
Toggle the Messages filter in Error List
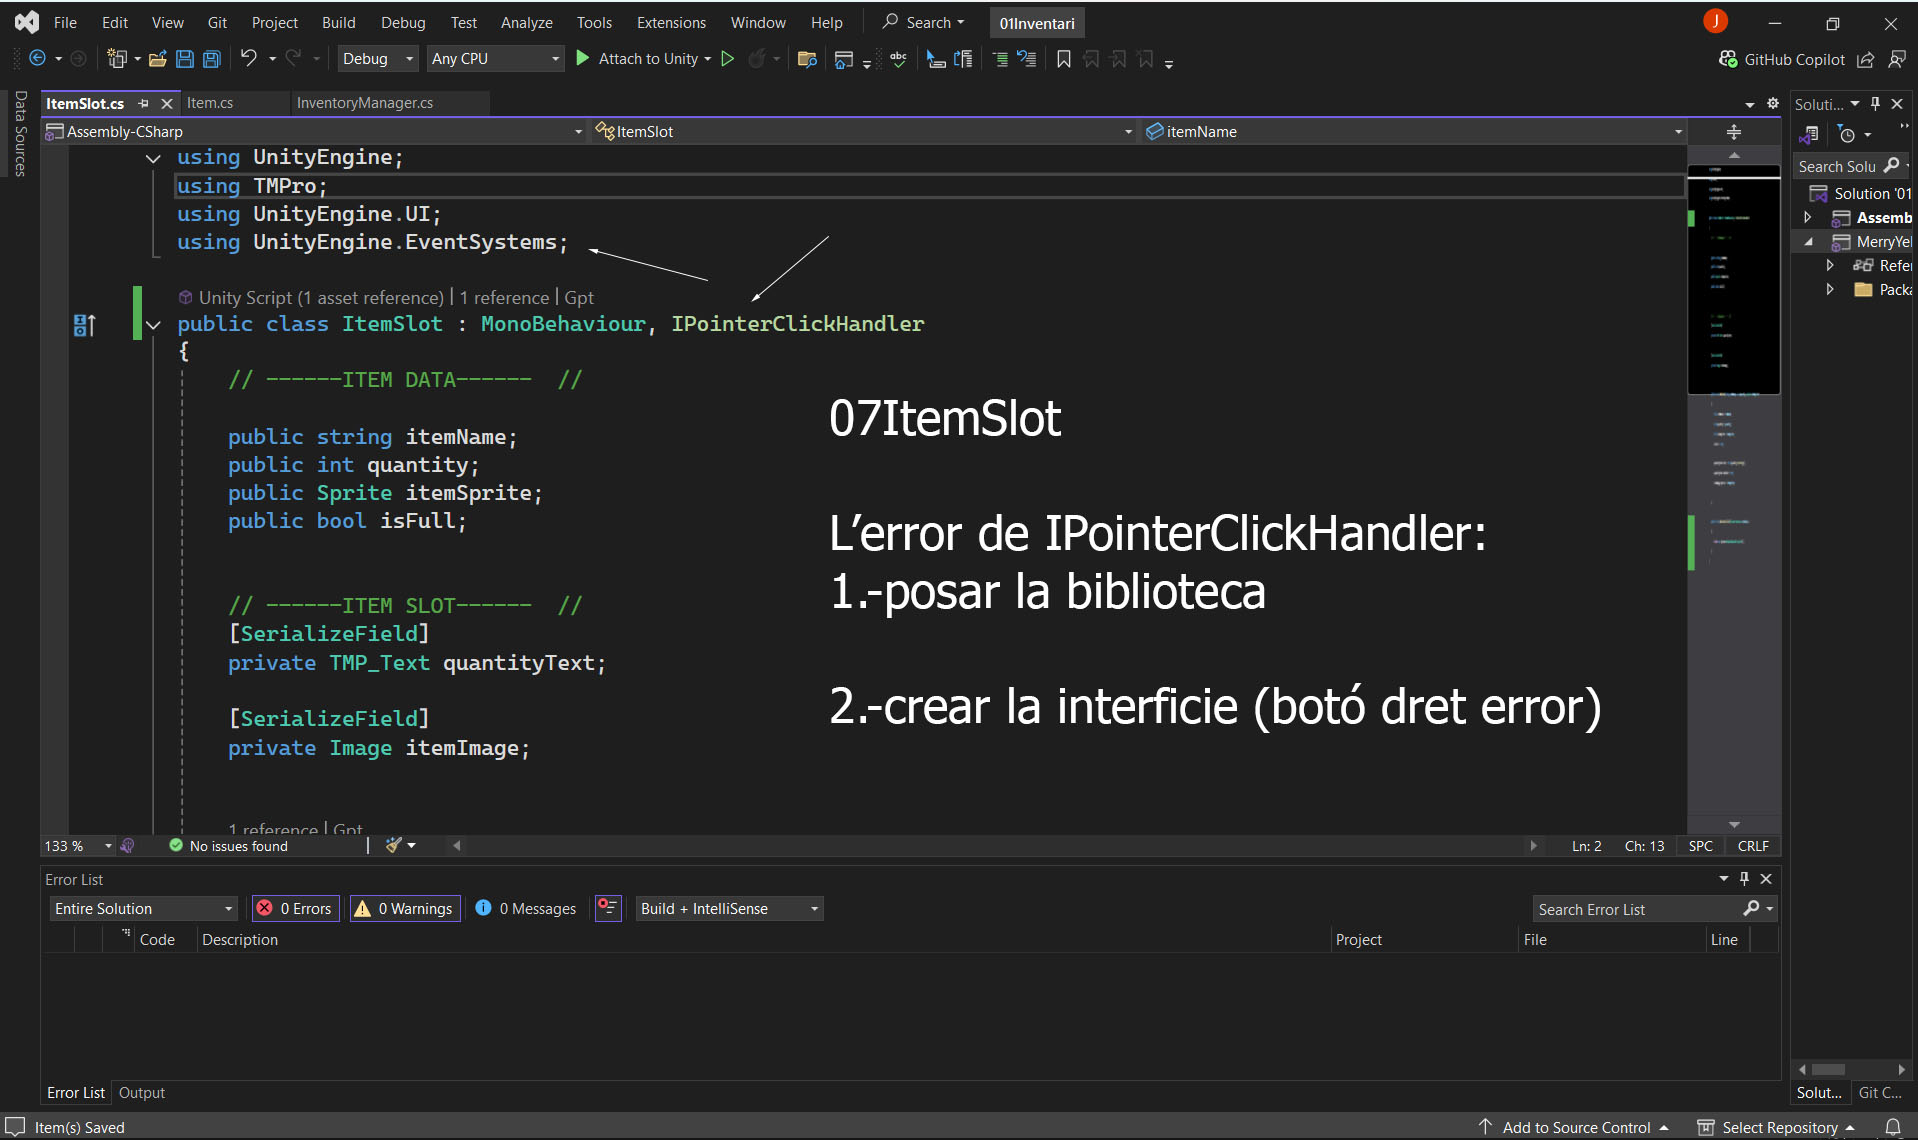tap(526, 908)
